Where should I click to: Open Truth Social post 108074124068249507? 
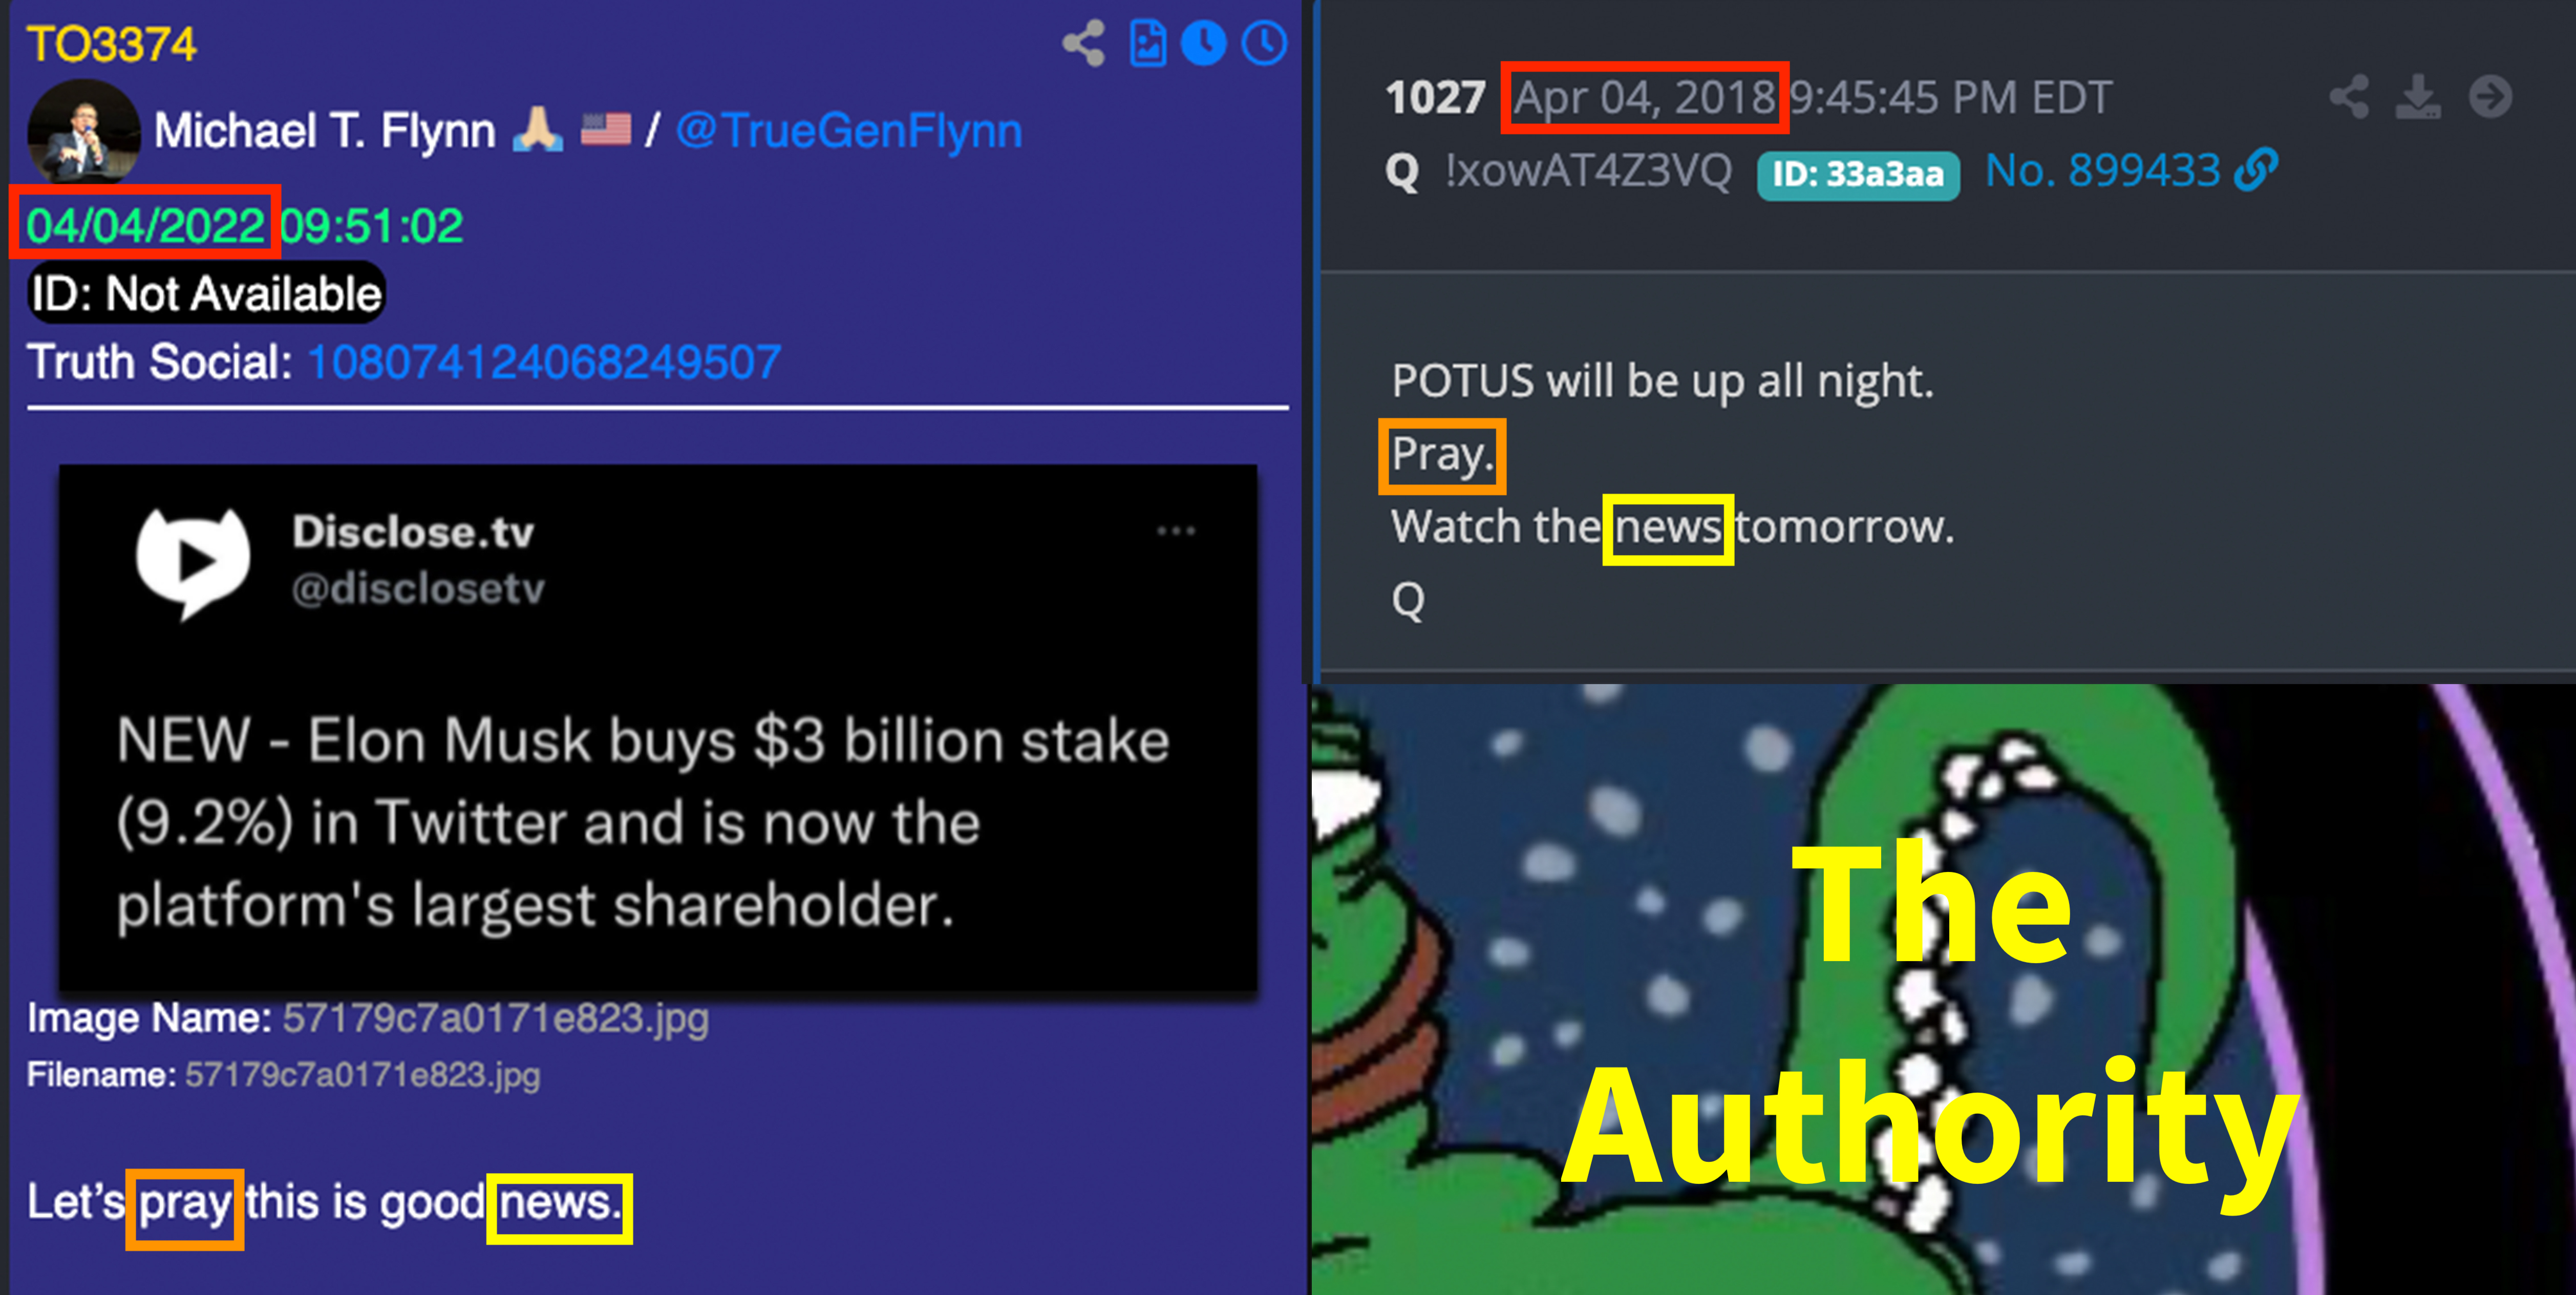point(544,362)
